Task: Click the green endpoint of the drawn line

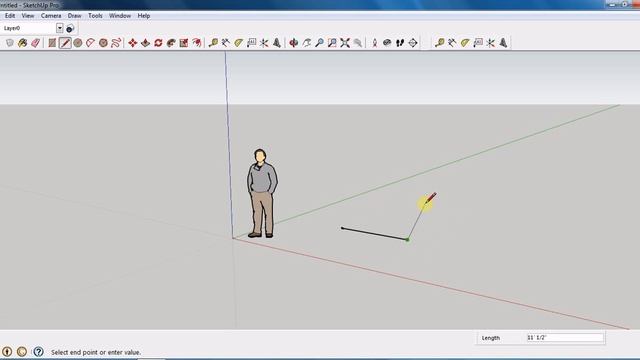Action: click(x=407, y=240)
